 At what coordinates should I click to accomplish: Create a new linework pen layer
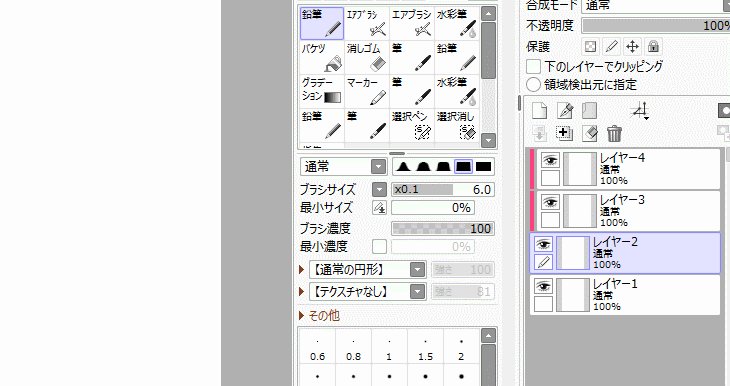coord(565,111)
